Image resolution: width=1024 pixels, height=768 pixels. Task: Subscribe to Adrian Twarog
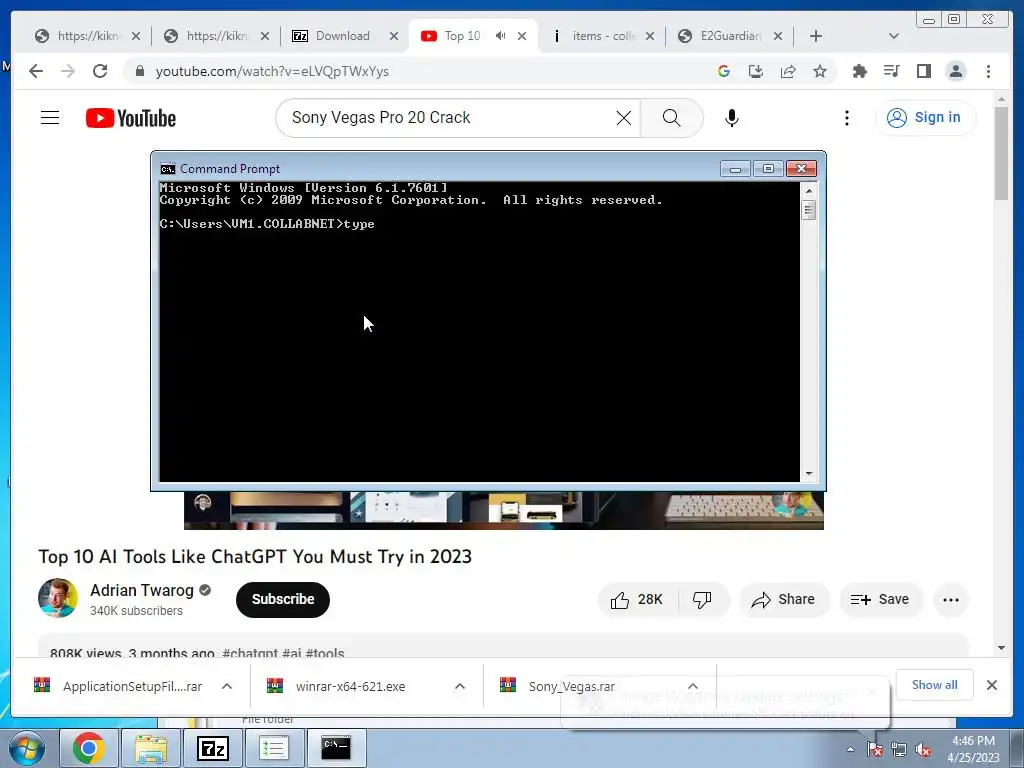(283, 600)
